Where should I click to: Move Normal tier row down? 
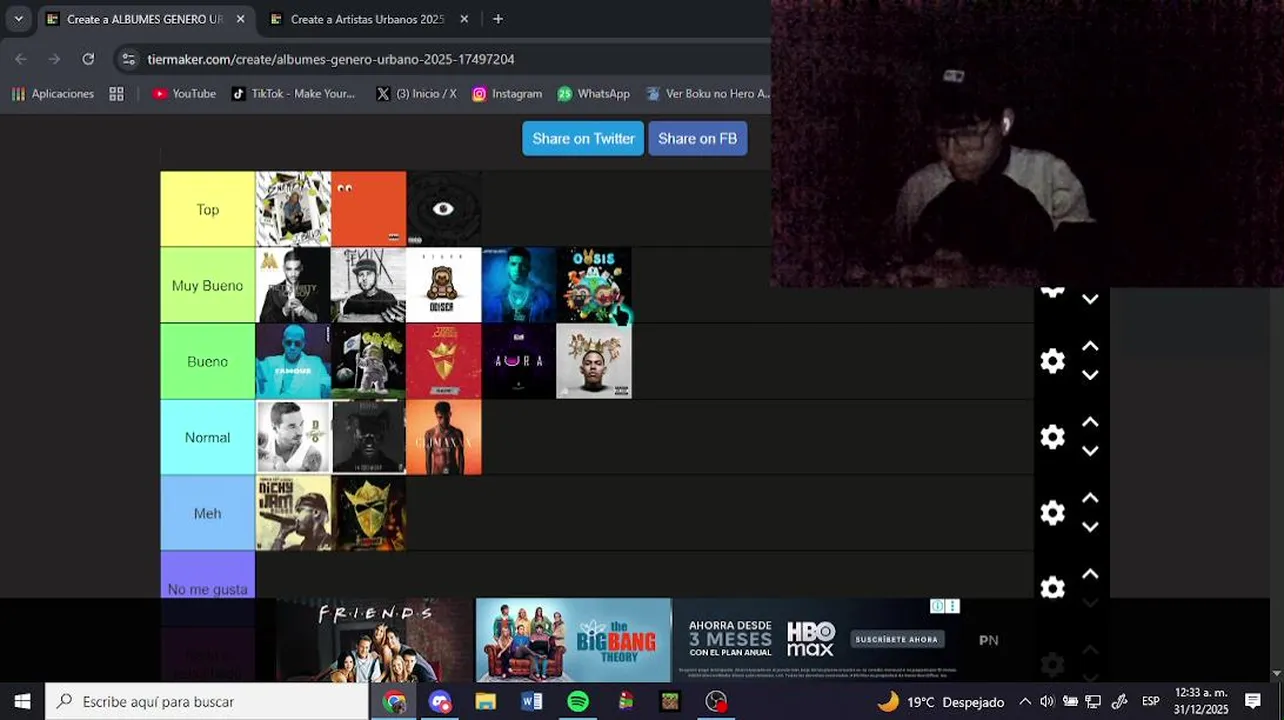(x=1090, y=451)
